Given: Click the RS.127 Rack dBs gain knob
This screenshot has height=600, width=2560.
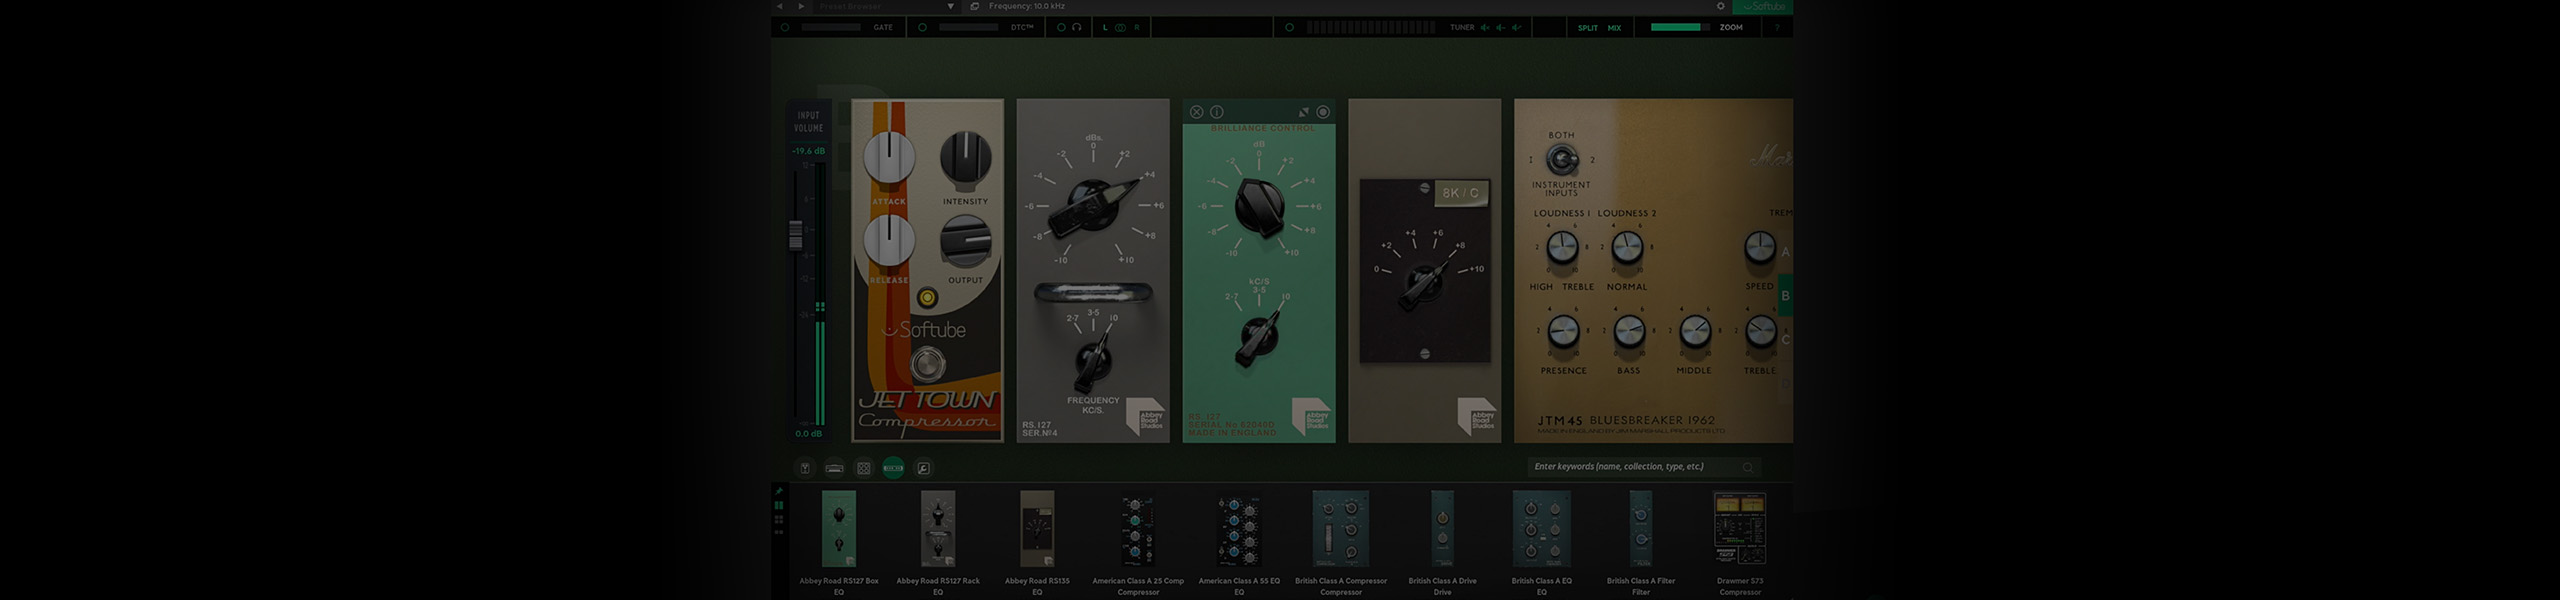Looking at the screenshot, I should pyautogui.click(x=1093, y=206).
